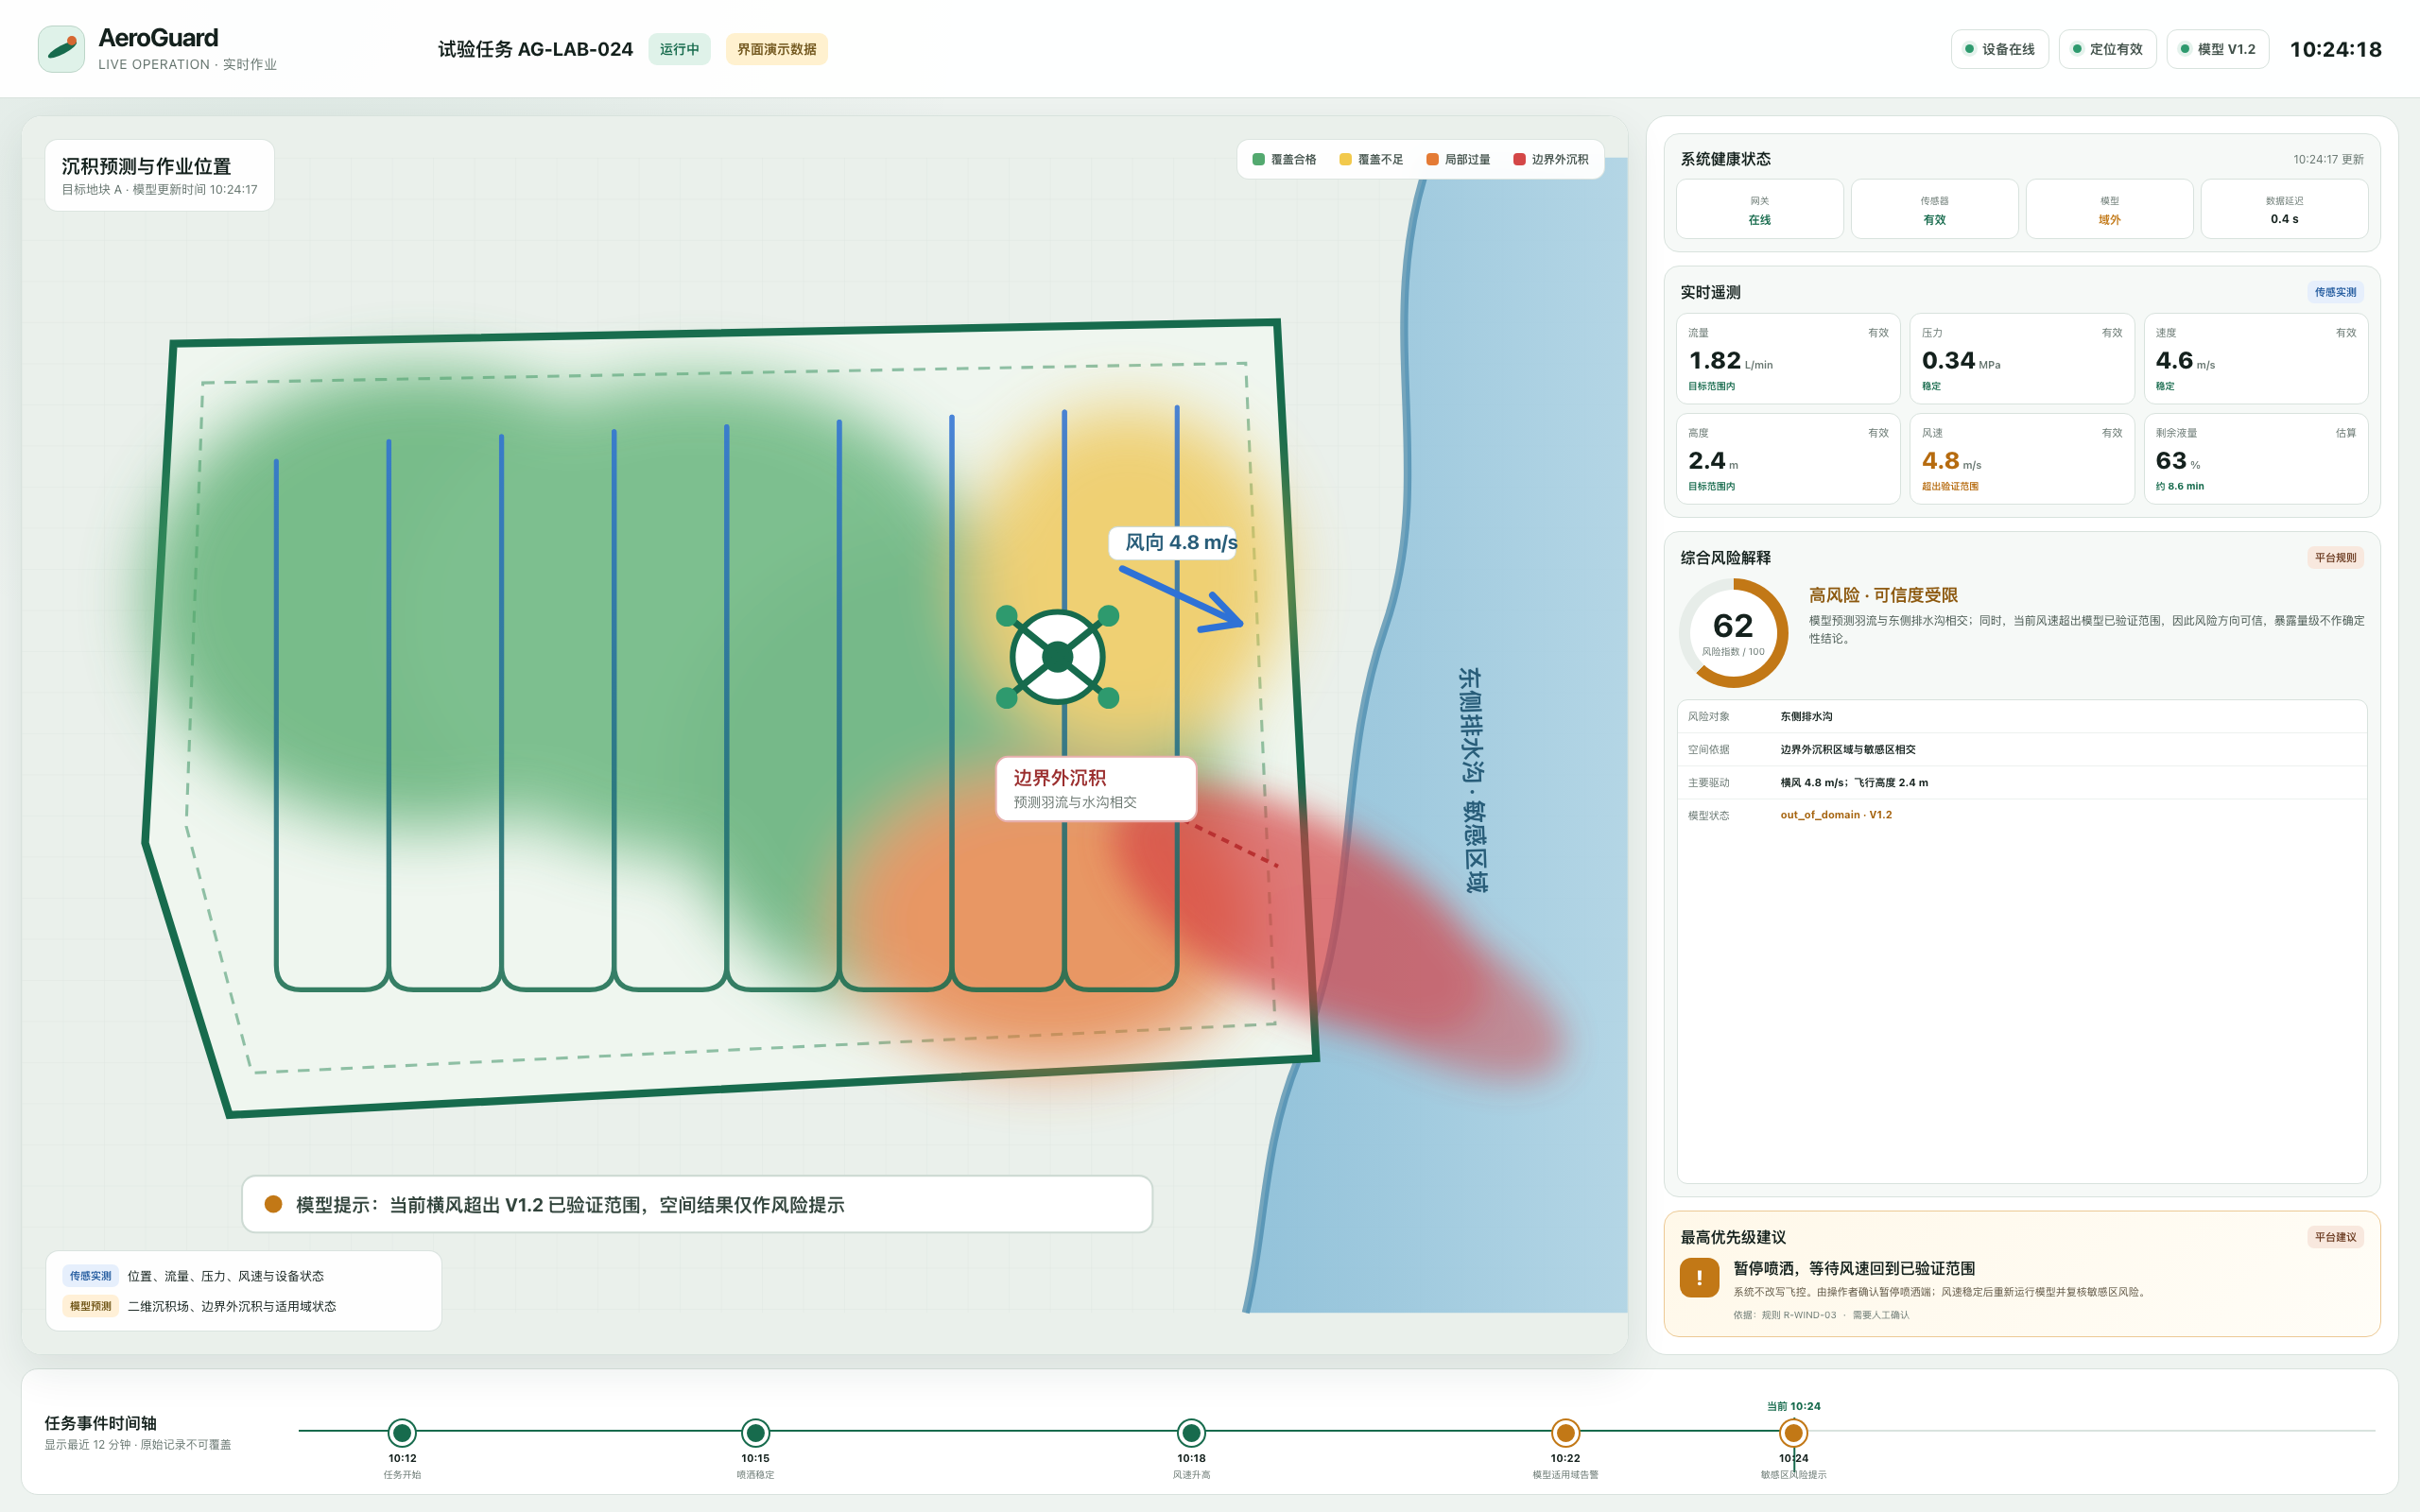Select the 边界外沉积 red legend swatch

pos(1519,159)
